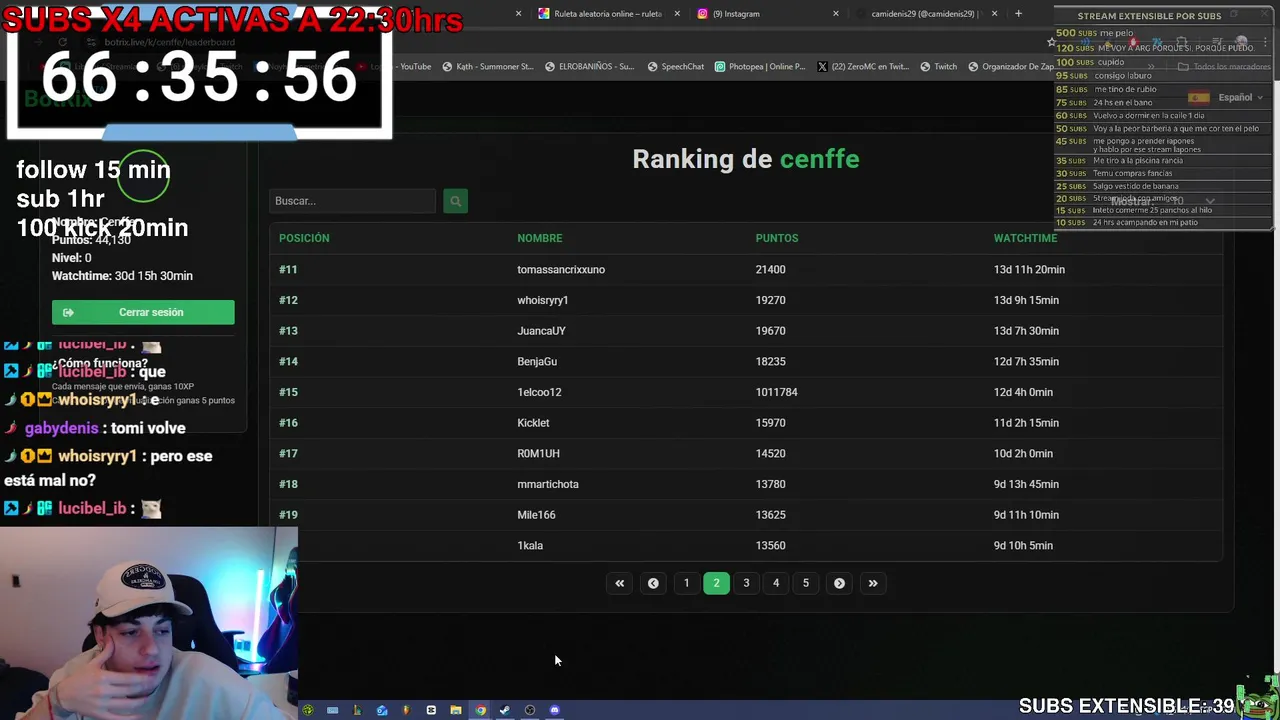Select player name Kicklet

point(533,423)
